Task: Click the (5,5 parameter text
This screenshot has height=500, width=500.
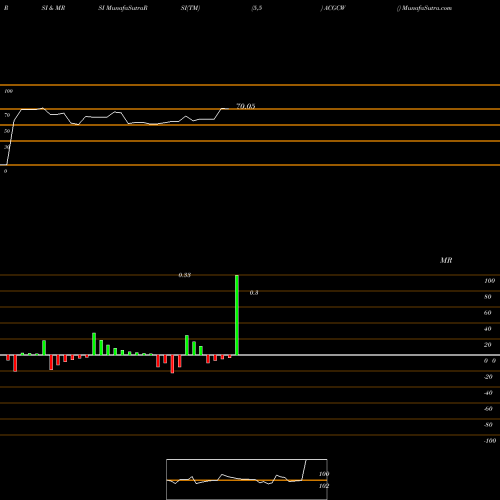Action: (x=257, y=8)
